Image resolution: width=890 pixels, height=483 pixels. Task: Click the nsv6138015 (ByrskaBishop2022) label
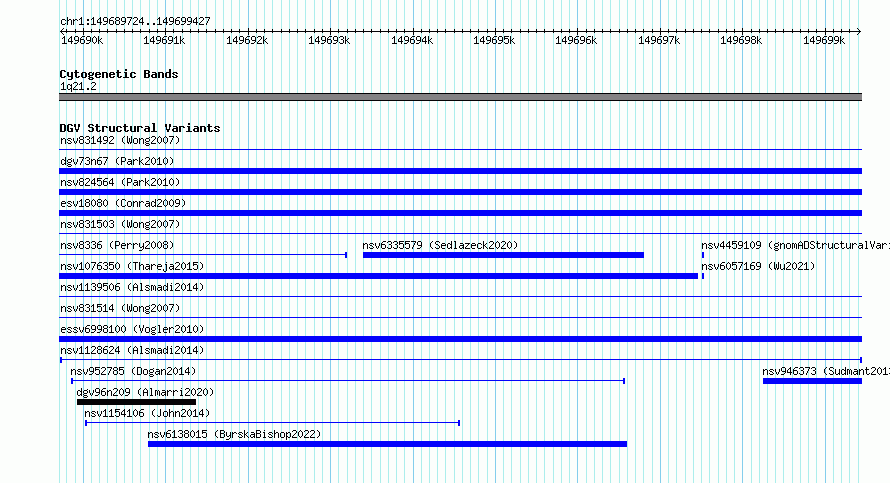234,434
